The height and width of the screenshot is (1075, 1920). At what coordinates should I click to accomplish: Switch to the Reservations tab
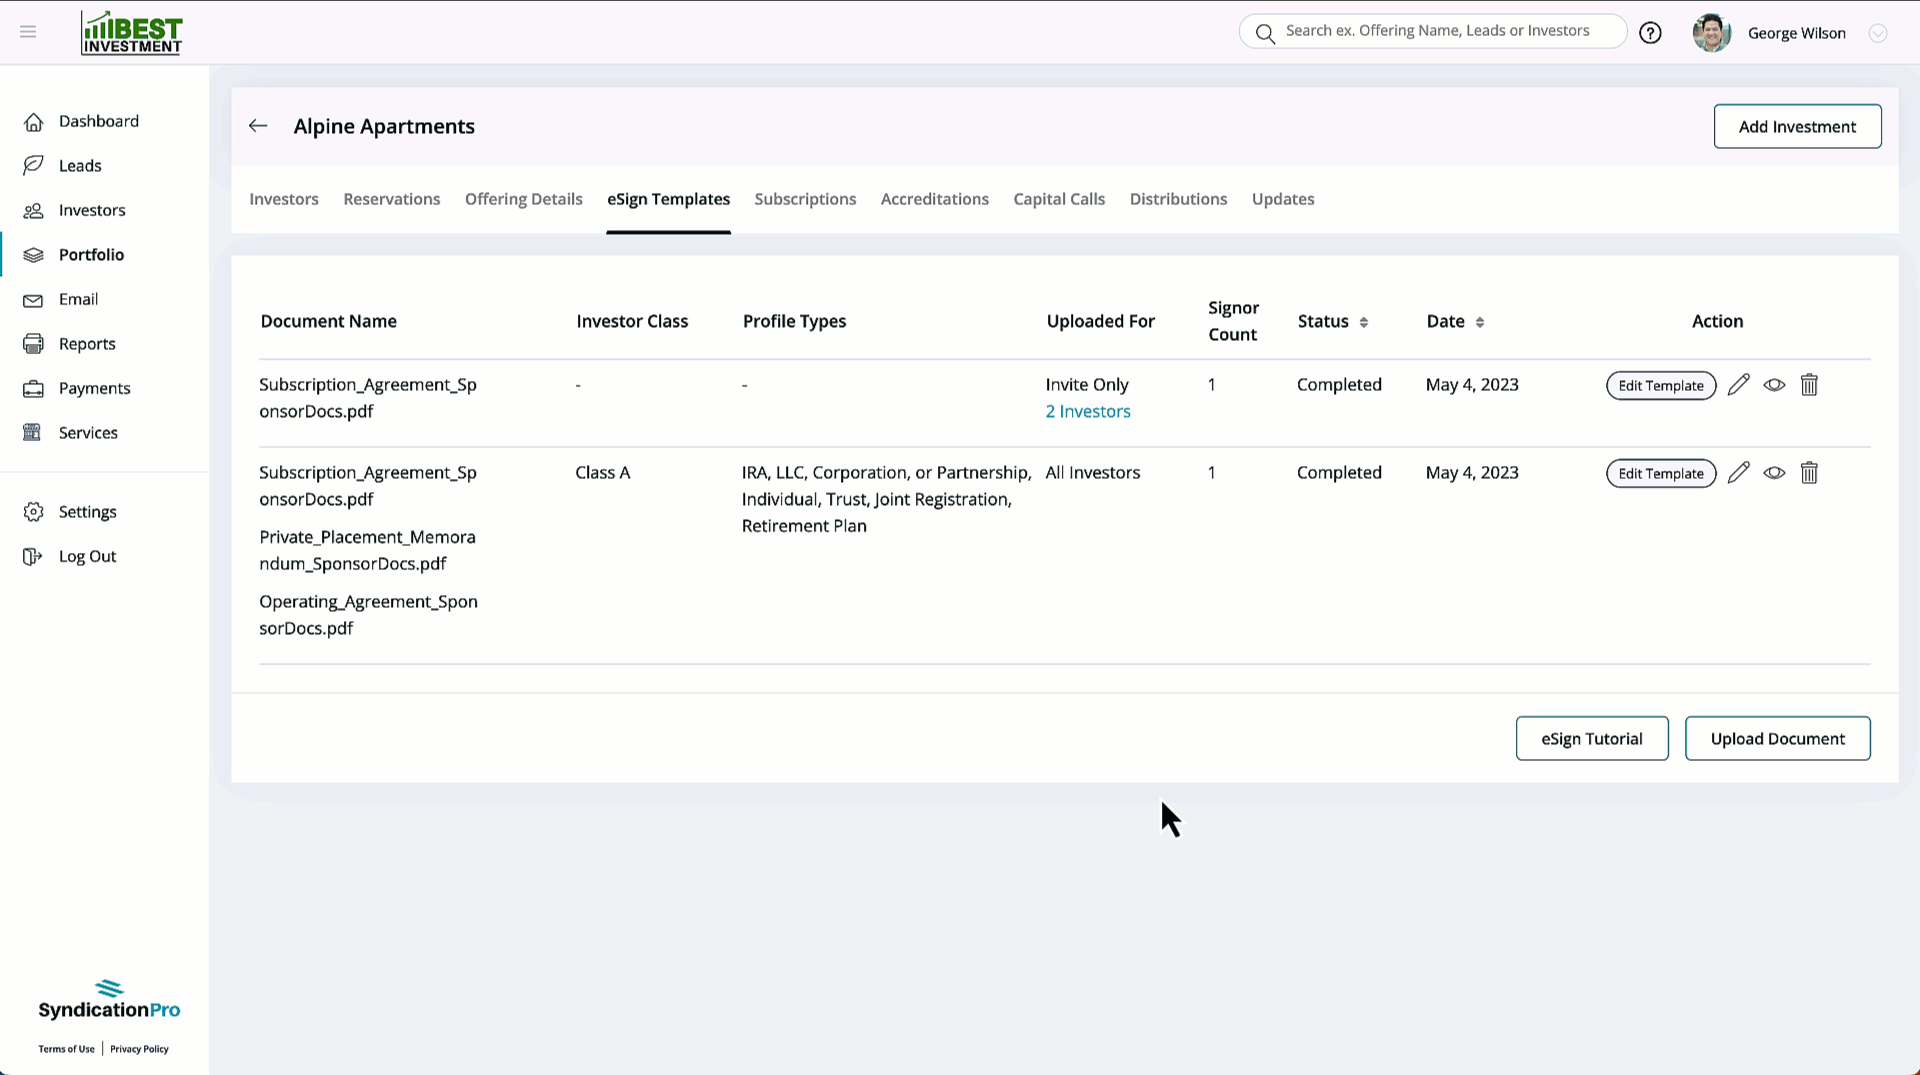tap(392, 199)
